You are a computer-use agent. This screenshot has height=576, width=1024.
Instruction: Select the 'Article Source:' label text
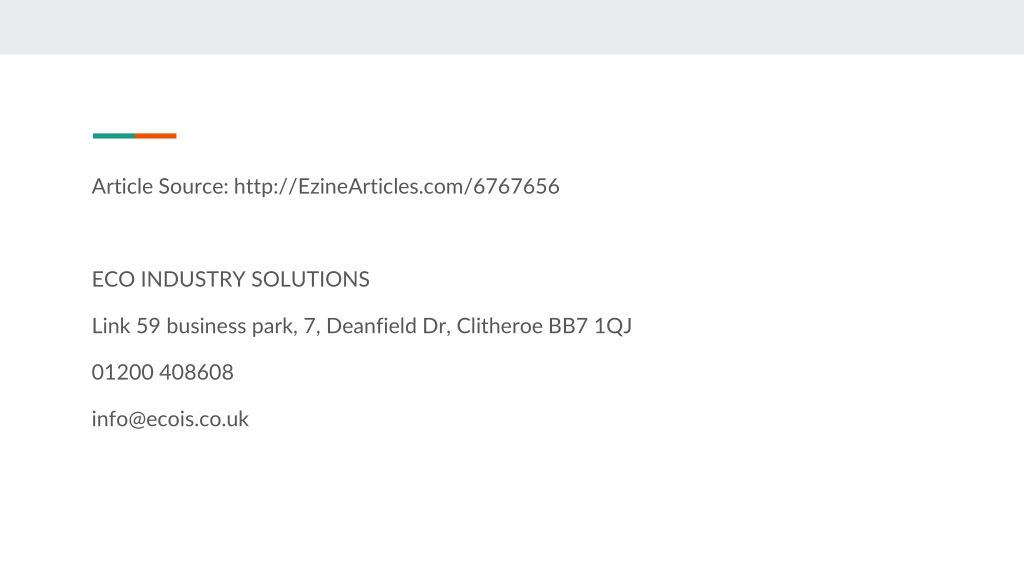tap(160, 187)
